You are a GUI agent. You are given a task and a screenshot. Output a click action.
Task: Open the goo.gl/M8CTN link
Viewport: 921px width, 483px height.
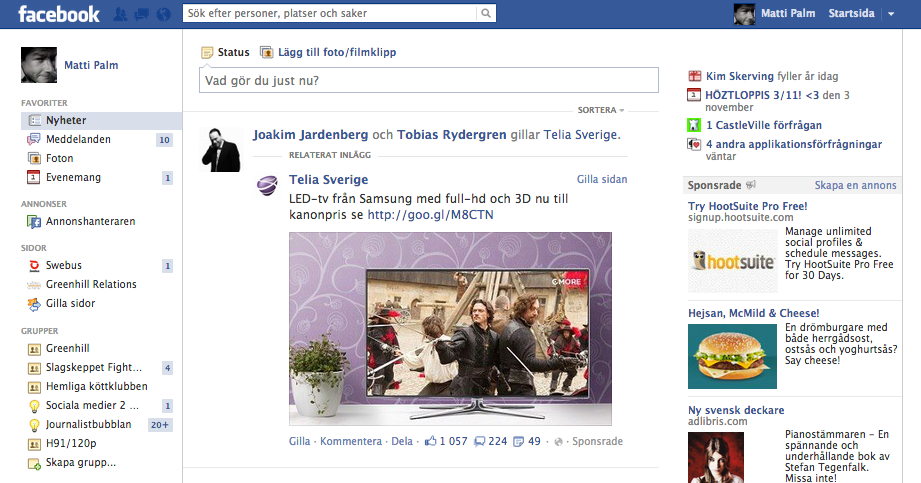coord(430,215)
